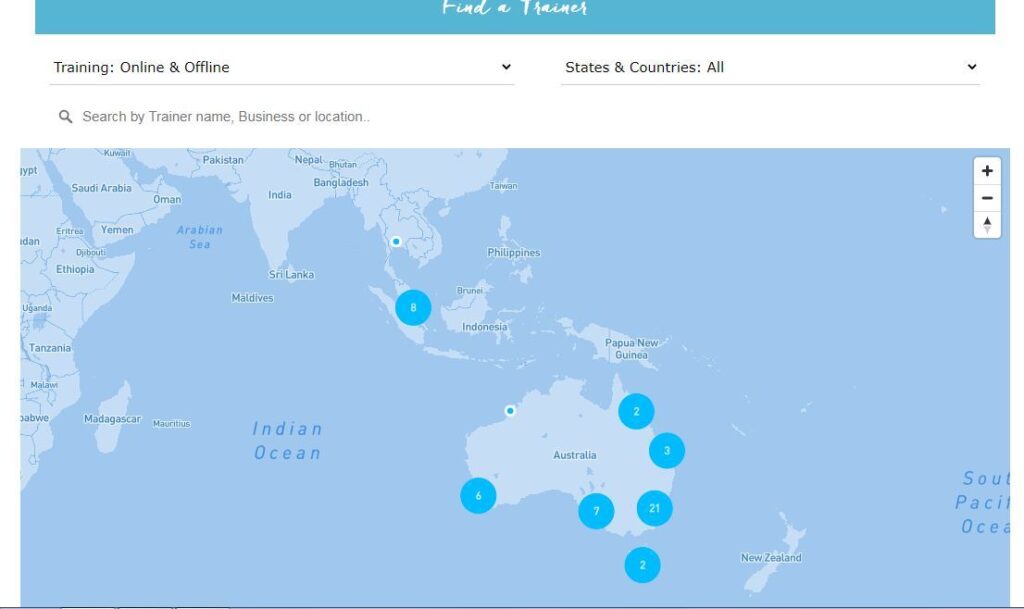Click the zoom in plus icon

[x=988, y=170]
